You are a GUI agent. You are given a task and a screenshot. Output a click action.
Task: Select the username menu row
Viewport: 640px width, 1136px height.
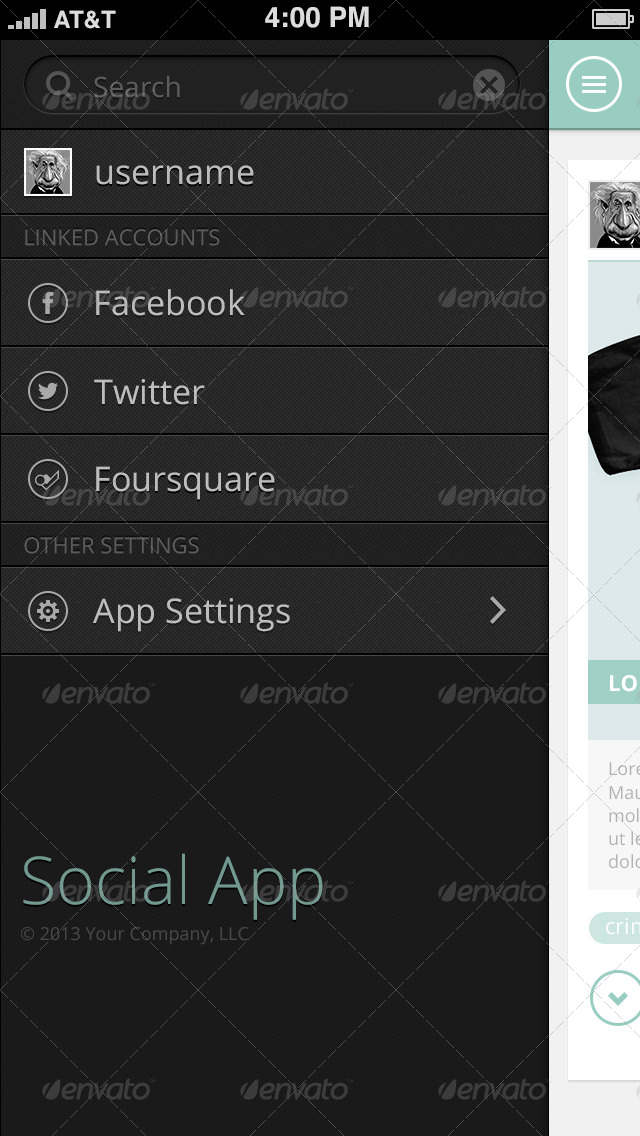tap(274, 172)
